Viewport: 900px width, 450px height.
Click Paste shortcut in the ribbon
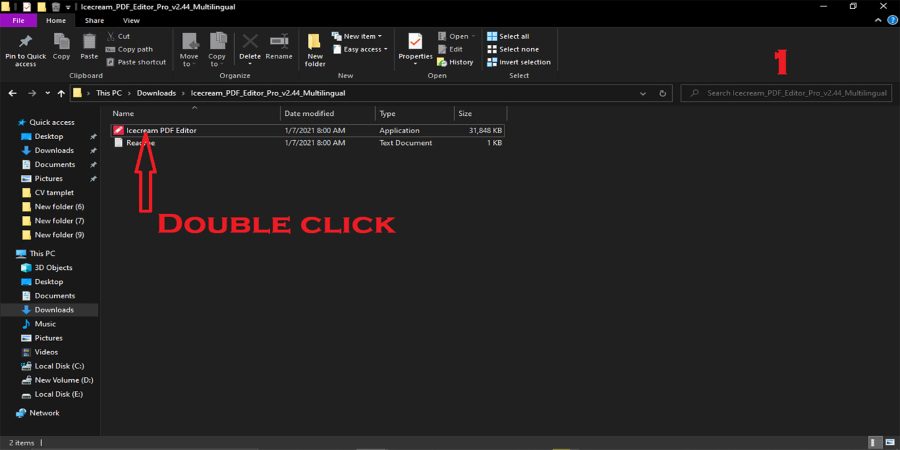136,62
